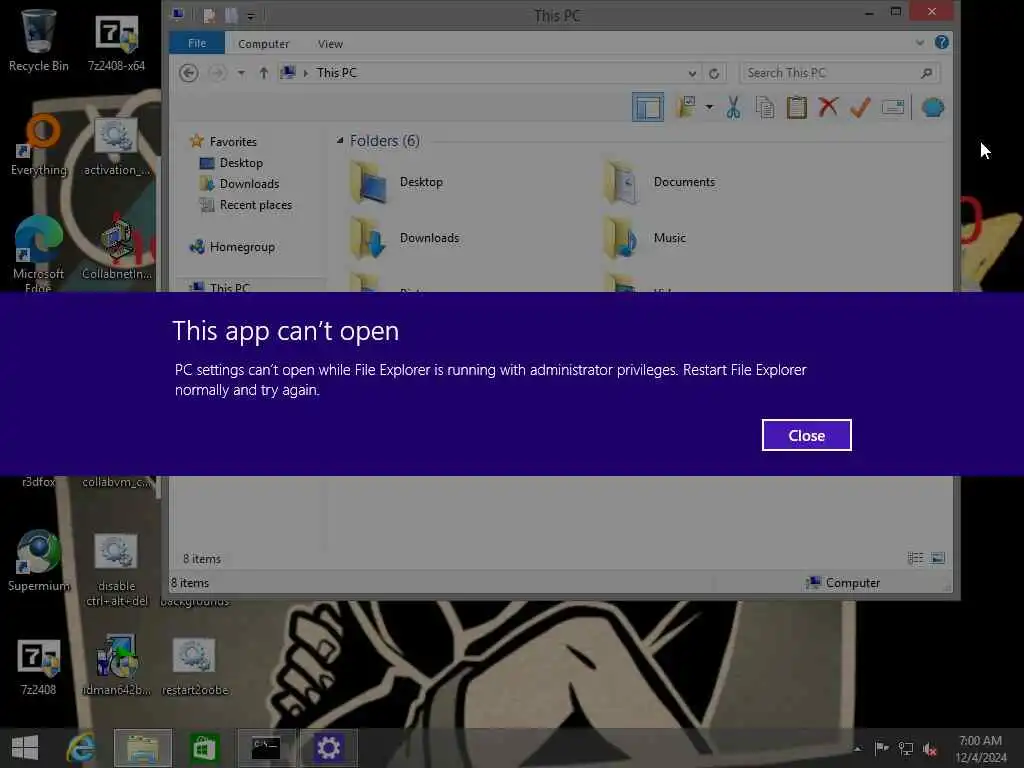Open the Computer ribbon tab
Image resolution: width=1024 pixels, height=768 pixels.
click(263, 44)
